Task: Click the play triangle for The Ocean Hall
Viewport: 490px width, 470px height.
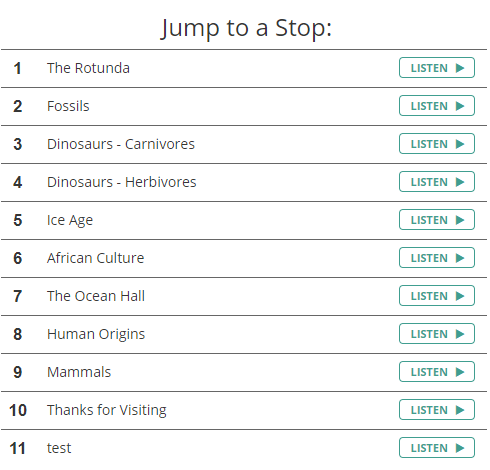Action: click(x=460, y=296)
